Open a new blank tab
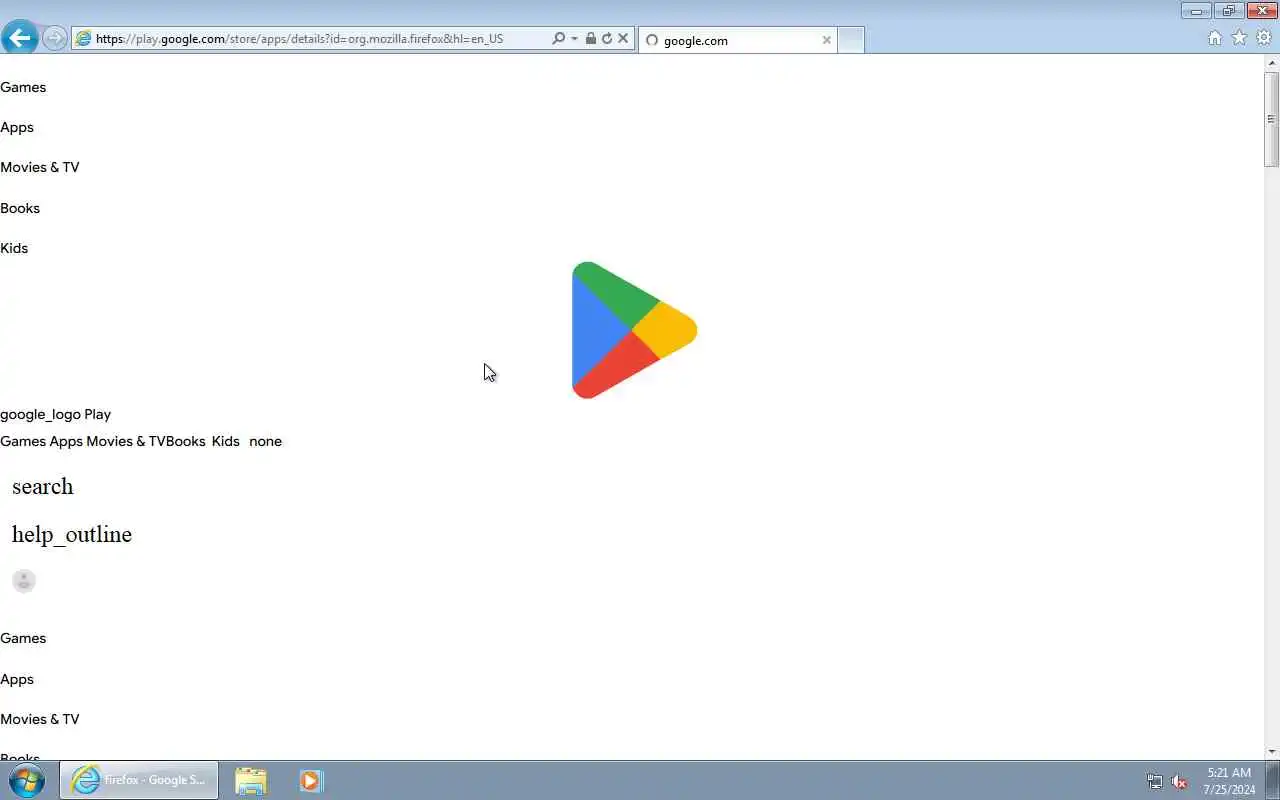Screen dimensions: 1280x800 [x=851, y=40]
